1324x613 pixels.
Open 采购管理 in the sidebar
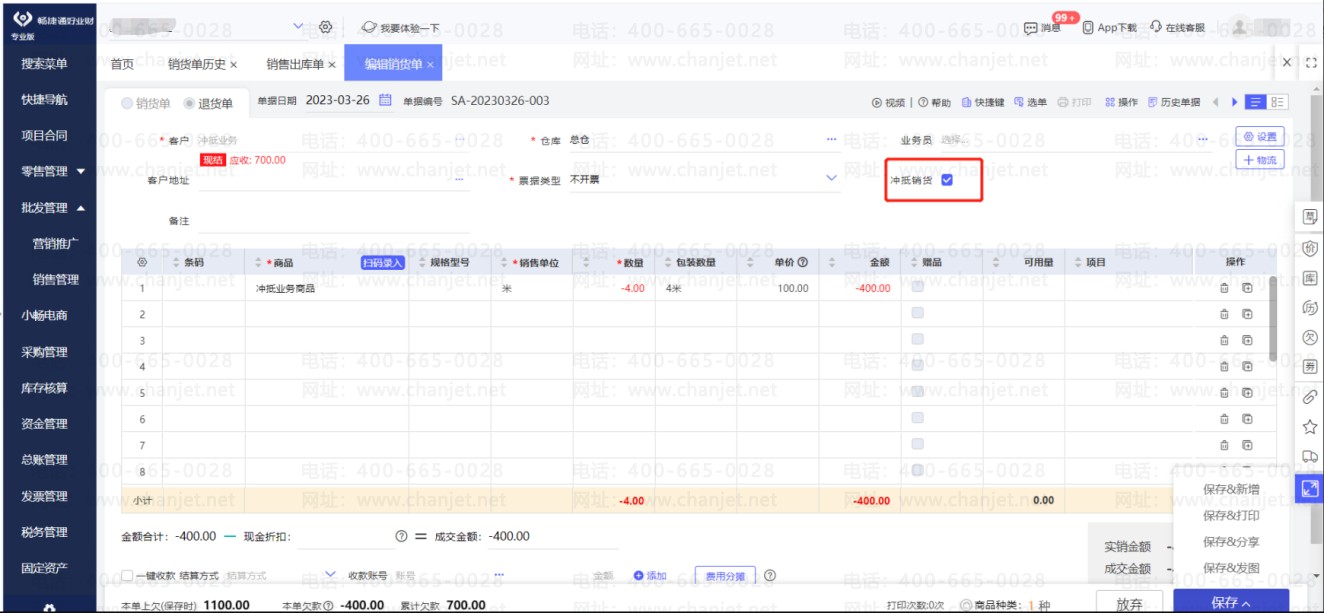point(44,352)
